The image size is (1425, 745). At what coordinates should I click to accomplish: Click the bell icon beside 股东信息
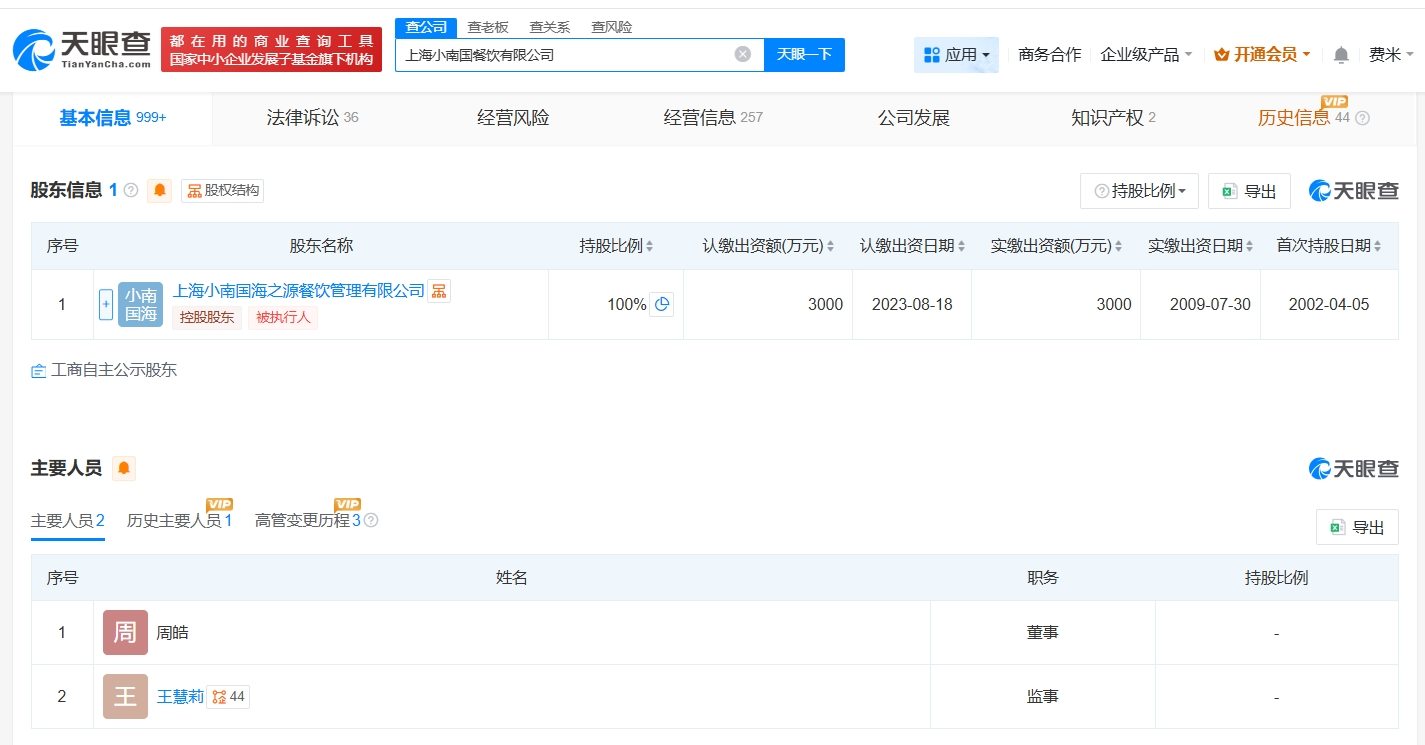coord(160,191)
